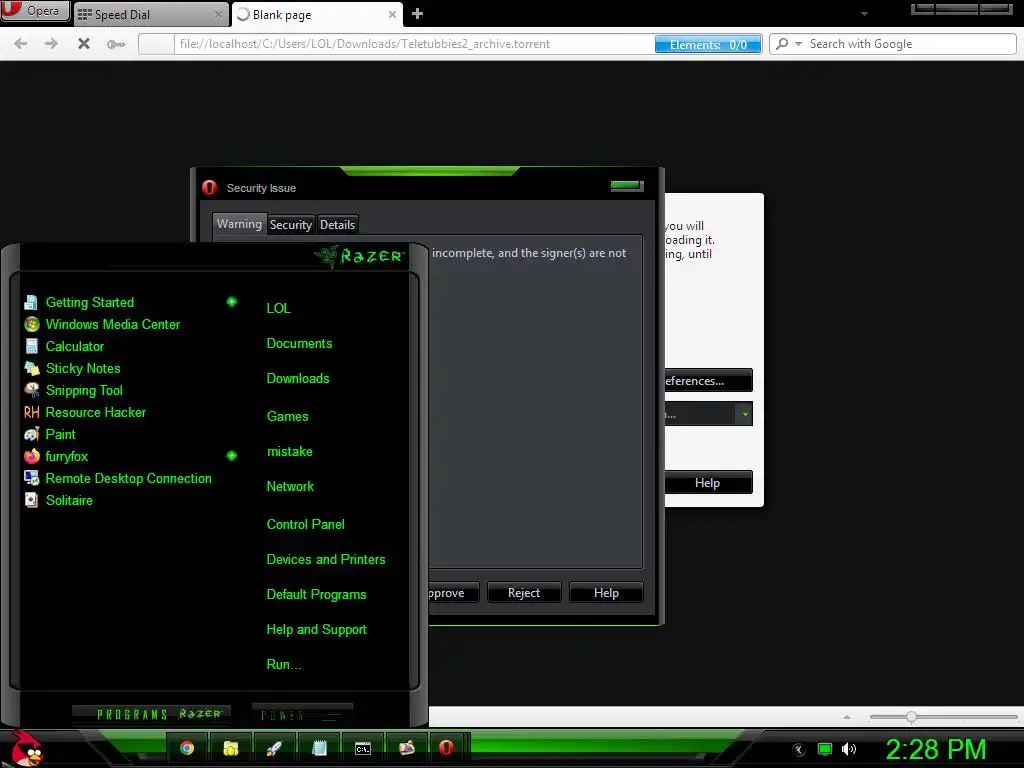Open a new tab with plus button
Viewport: 1024px width, 768px height.
pyautogui.click(x=417, y=14)
